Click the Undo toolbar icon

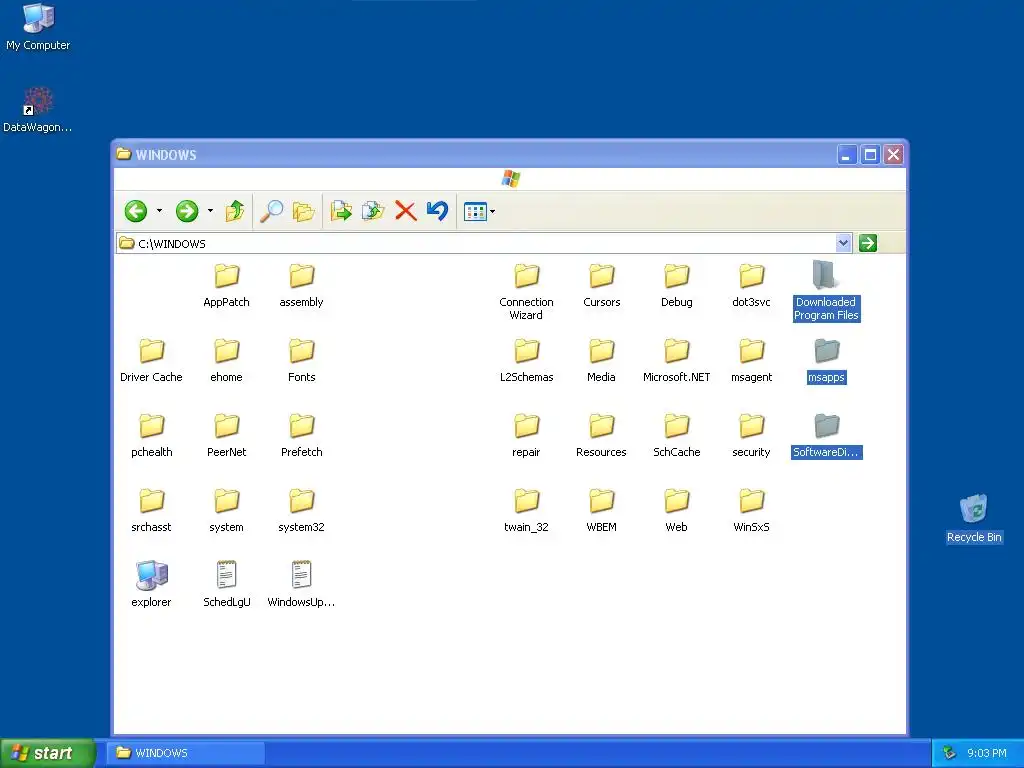[x=437, y=211]
